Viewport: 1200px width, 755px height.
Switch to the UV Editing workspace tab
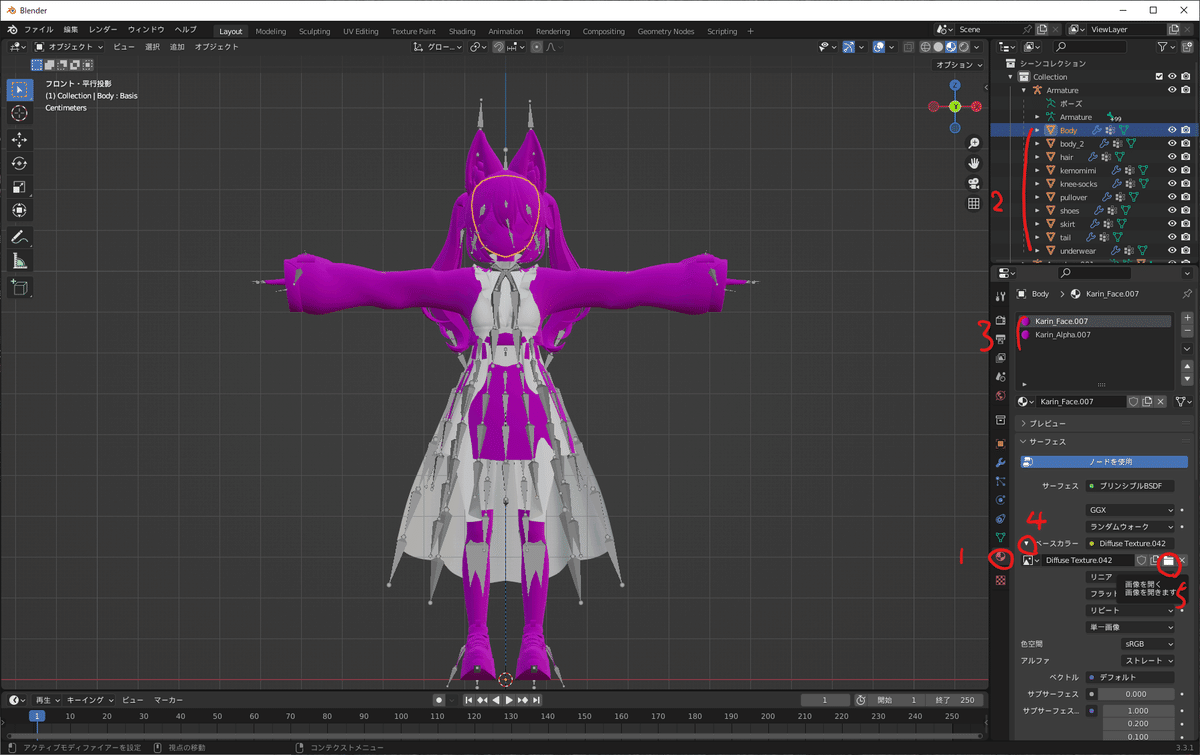pos(361,31)
